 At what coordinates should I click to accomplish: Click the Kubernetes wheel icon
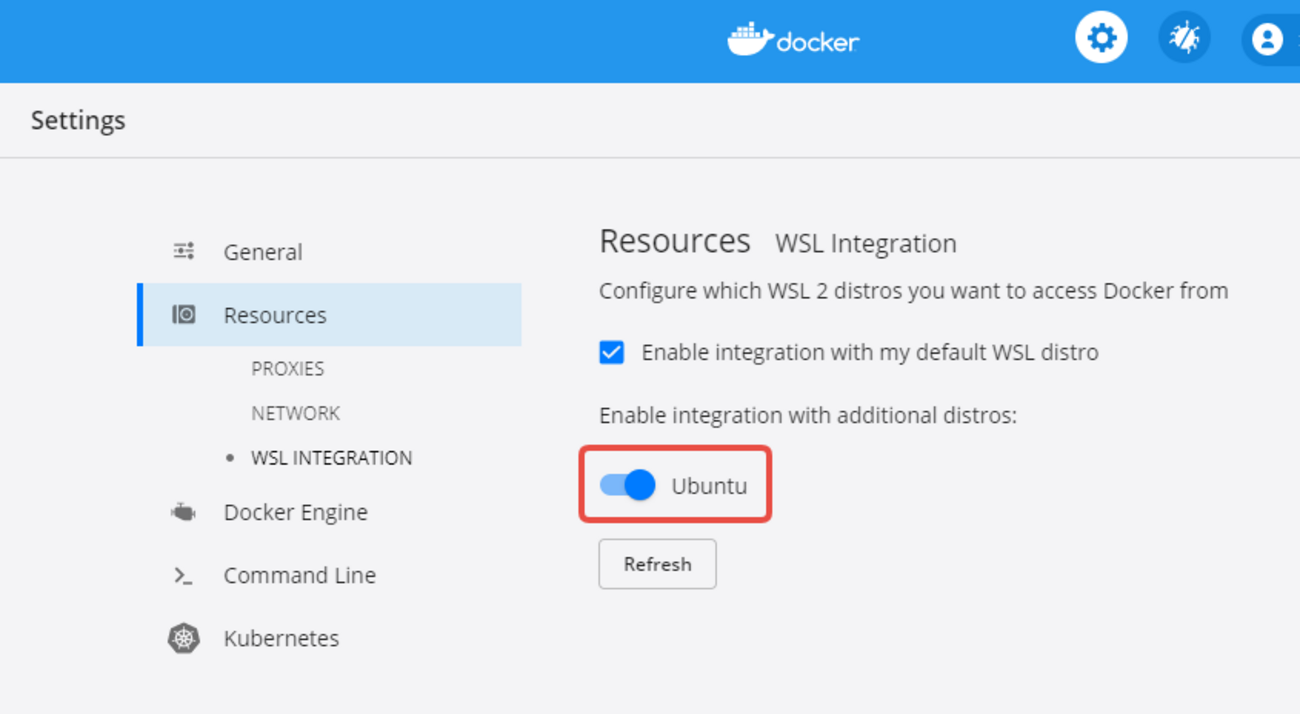[x=184, y=638]
